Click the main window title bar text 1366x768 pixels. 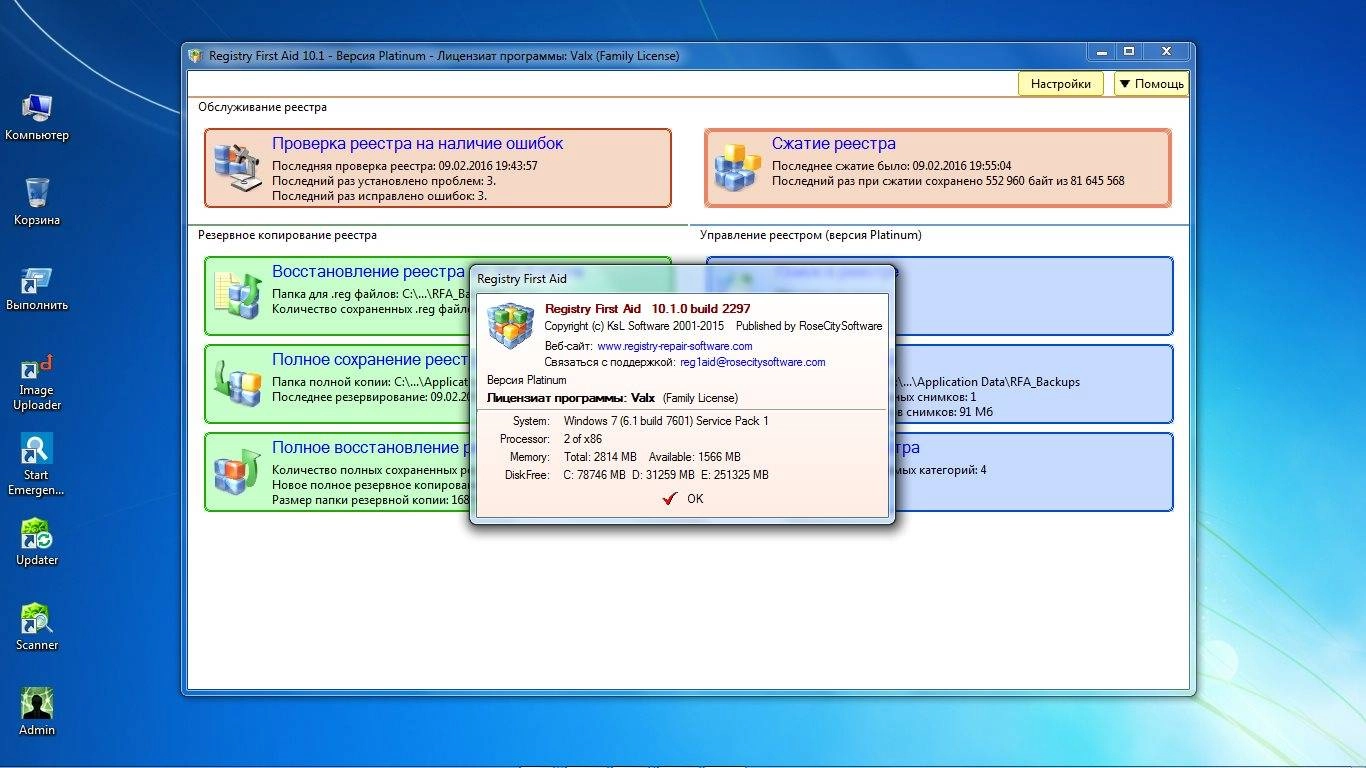point(444,56)
